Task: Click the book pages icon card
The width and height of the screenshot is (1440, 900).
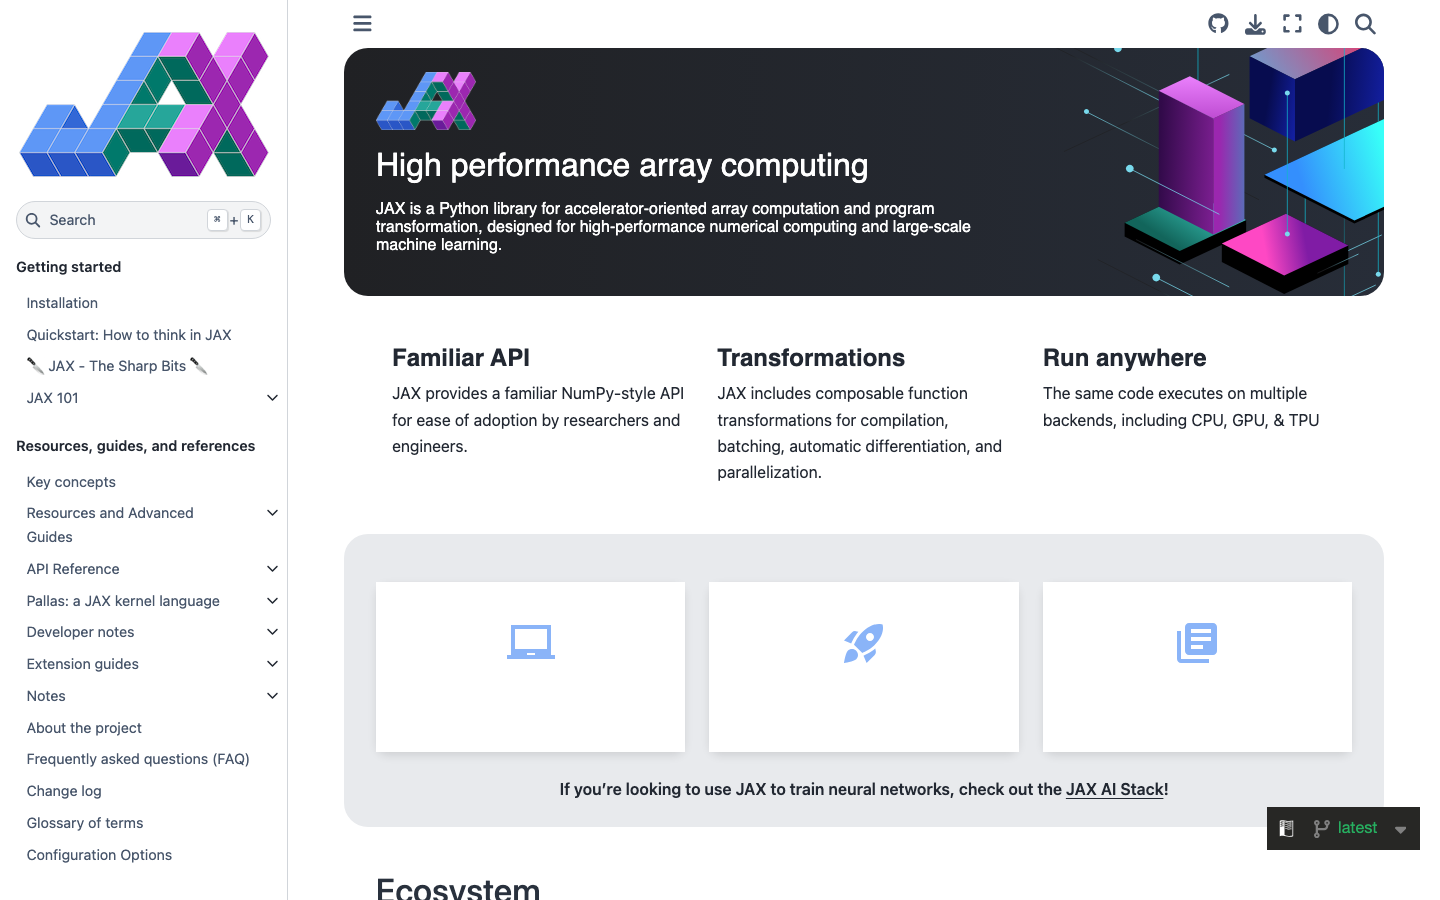Action: click(x=1197, y=667)
